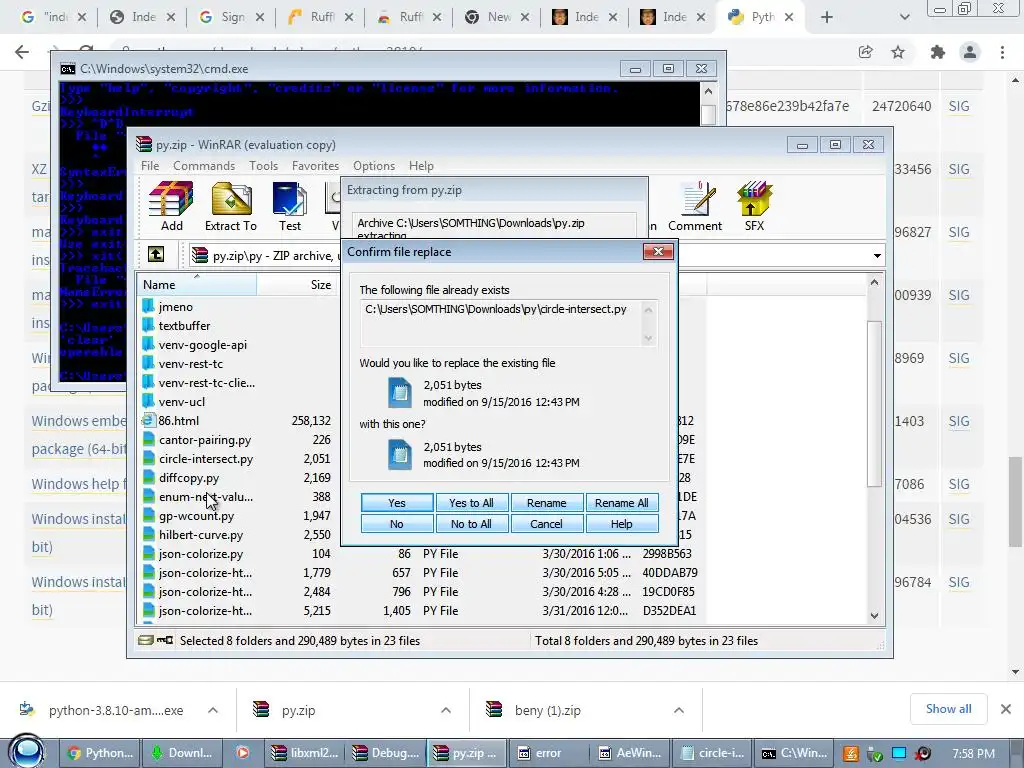Viewport: 1024px width, 768px height.
Task: Click the Rename button
Action: (547, 503)
